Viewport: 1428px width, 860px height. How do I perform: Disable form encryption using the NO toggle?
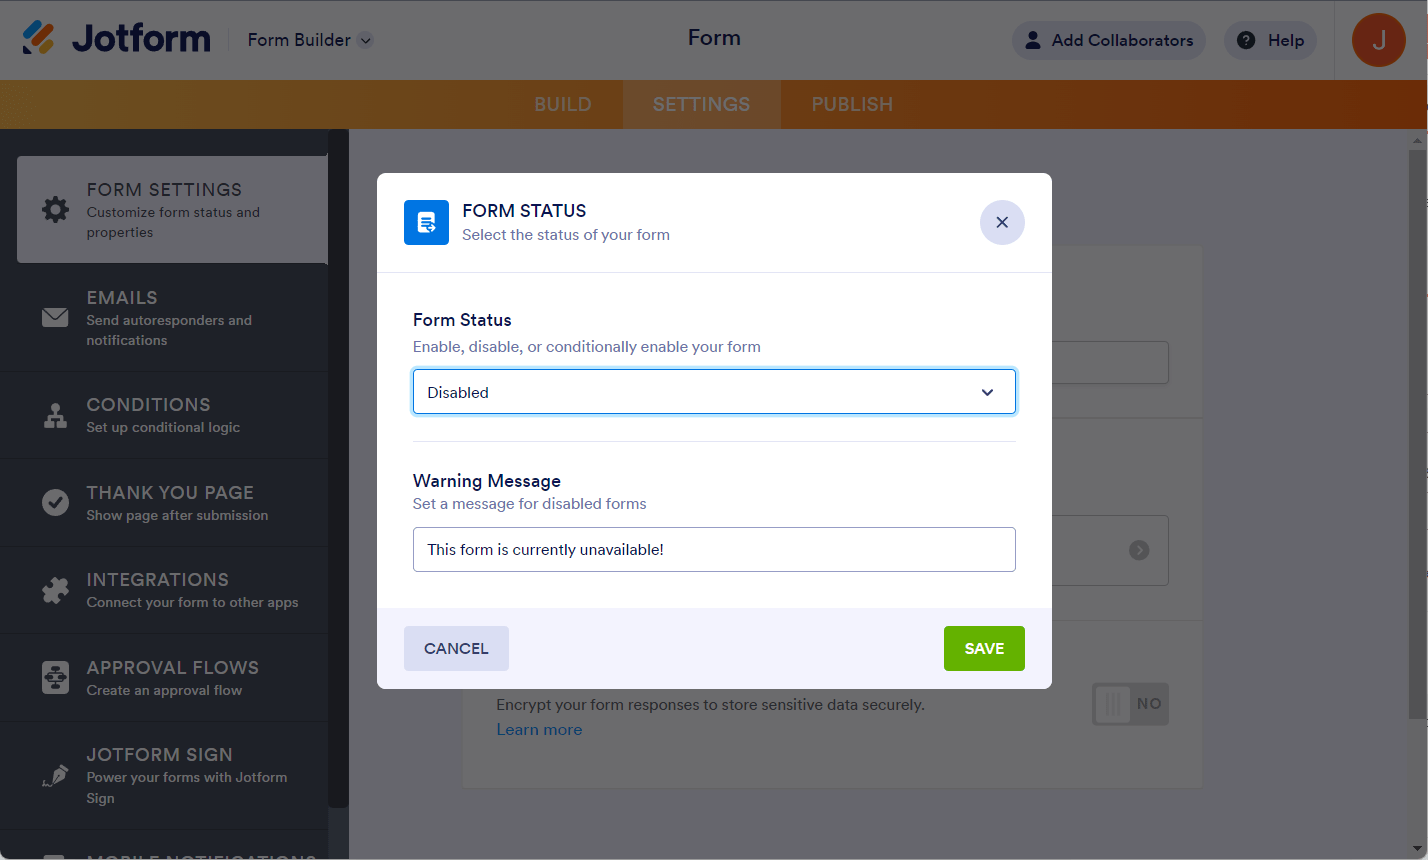pyautogui.click(x=1130, y=704)
